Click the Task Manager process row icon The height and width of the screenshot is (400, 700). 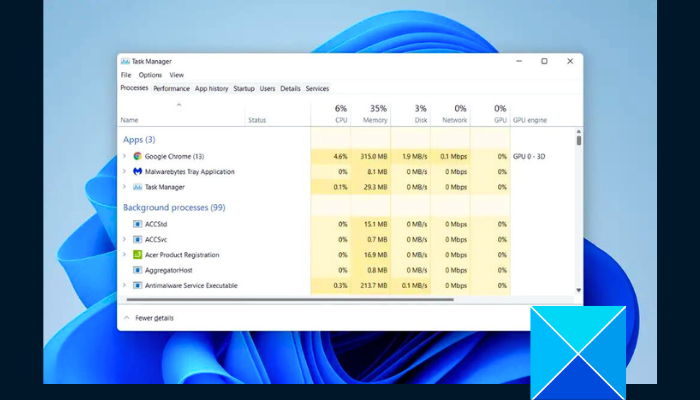(138, 187)
